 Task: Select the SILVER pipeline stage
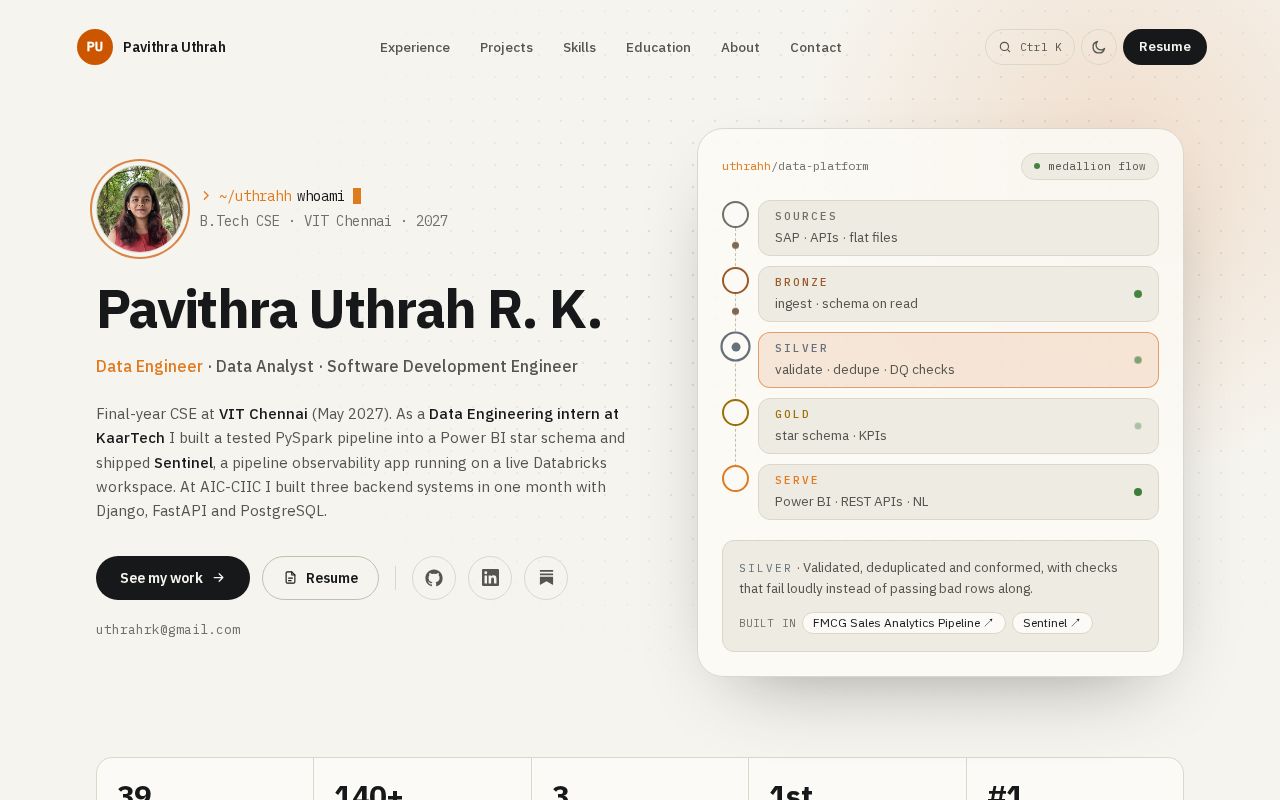(958, 360)
